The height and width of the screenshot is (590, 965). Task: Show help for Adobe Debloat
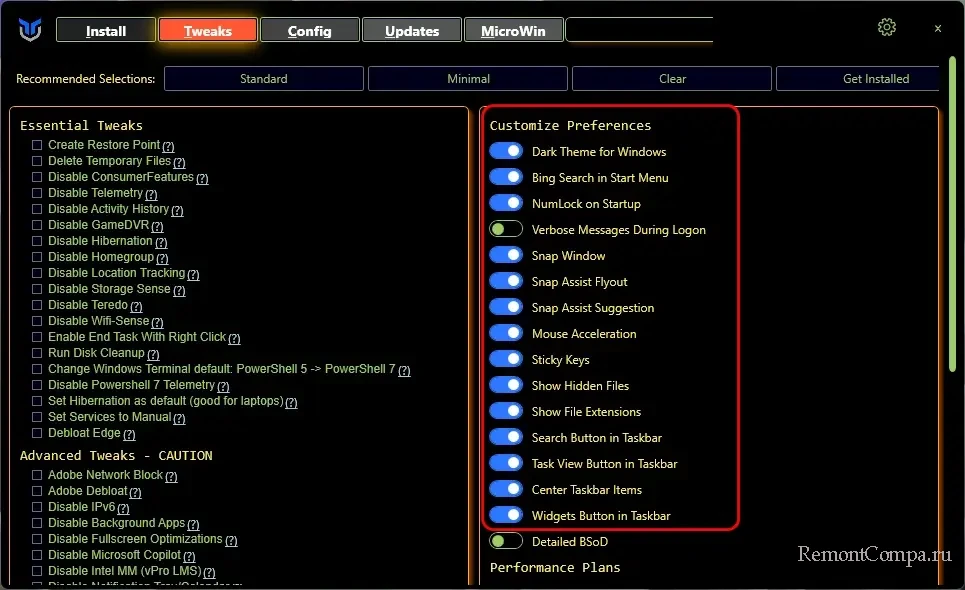tap(135, 492)
